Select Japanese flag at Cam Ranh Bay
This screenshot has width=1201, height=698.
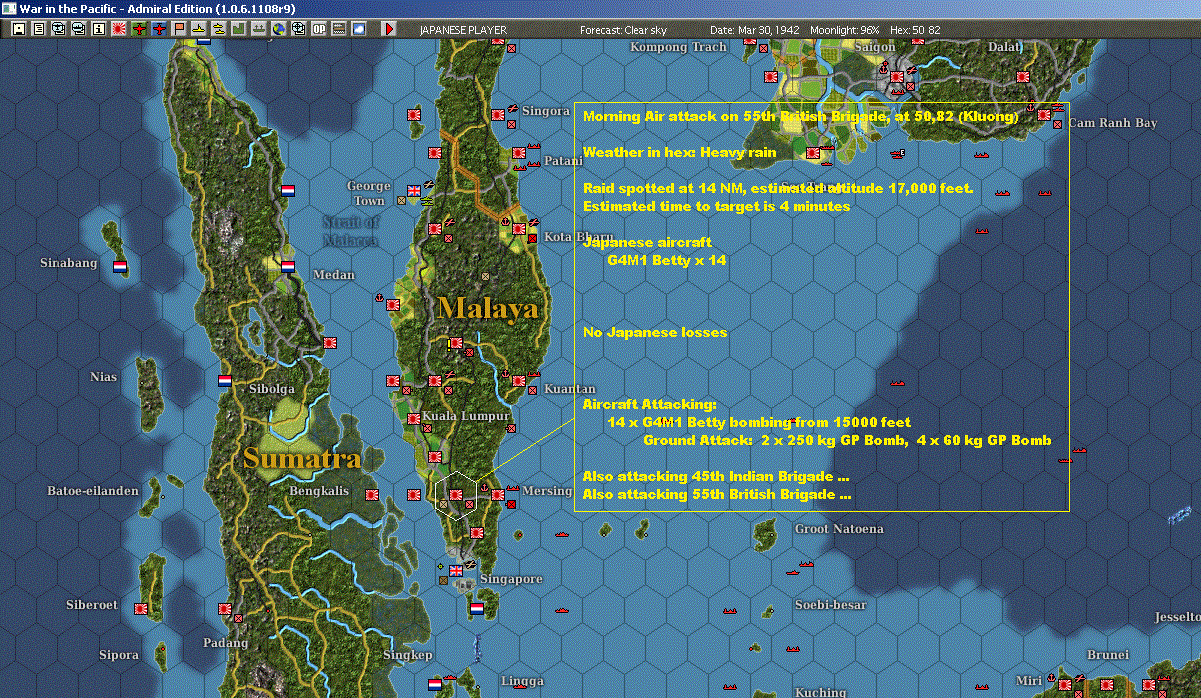coord(1044,115)
